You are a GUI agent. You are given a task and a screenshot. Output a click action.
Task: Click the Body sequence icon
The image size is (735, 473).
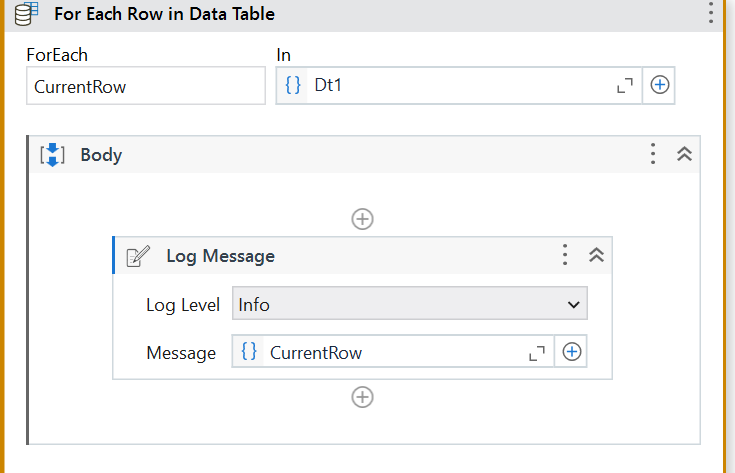[x=52, y=155]
